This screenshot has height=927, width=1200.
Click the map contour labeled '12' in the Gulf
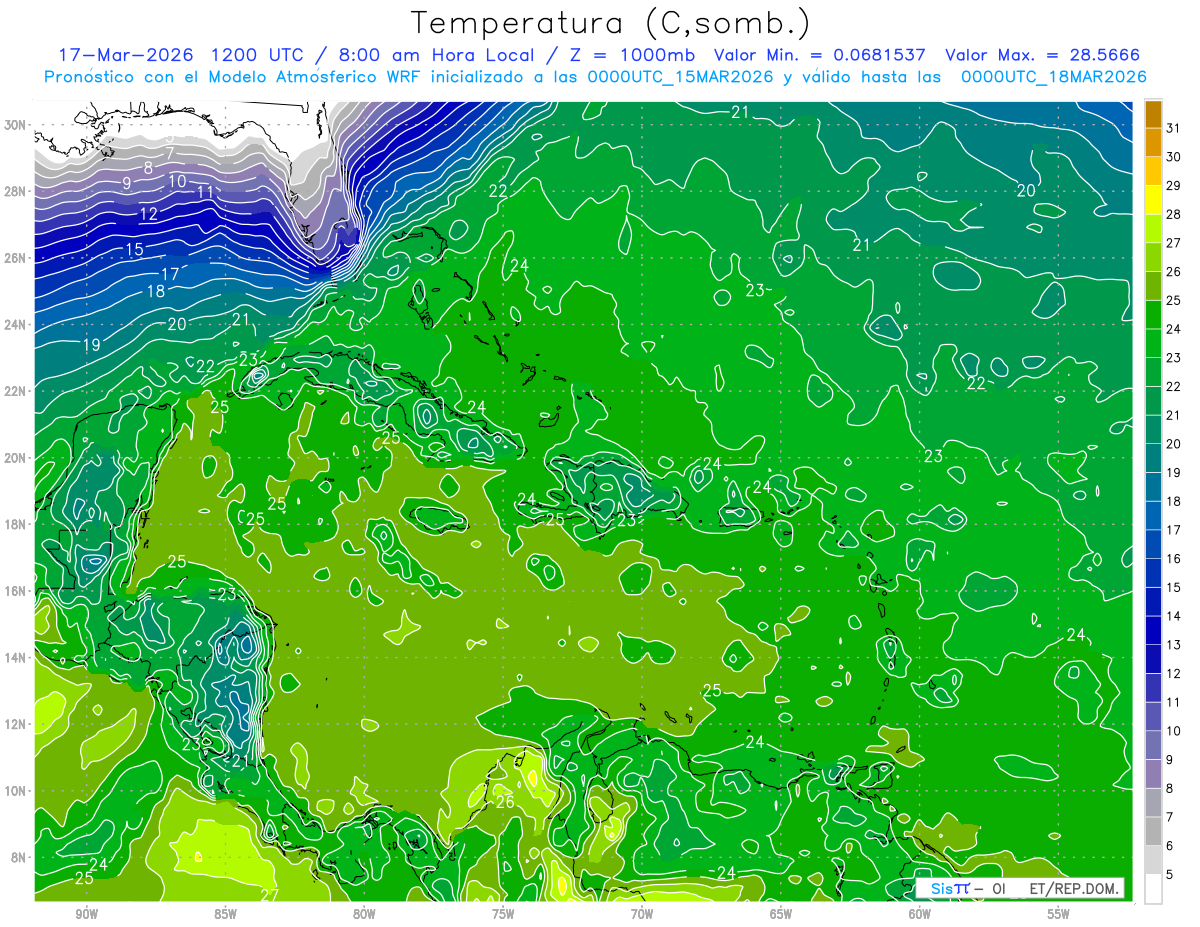[x=149, y=214]
